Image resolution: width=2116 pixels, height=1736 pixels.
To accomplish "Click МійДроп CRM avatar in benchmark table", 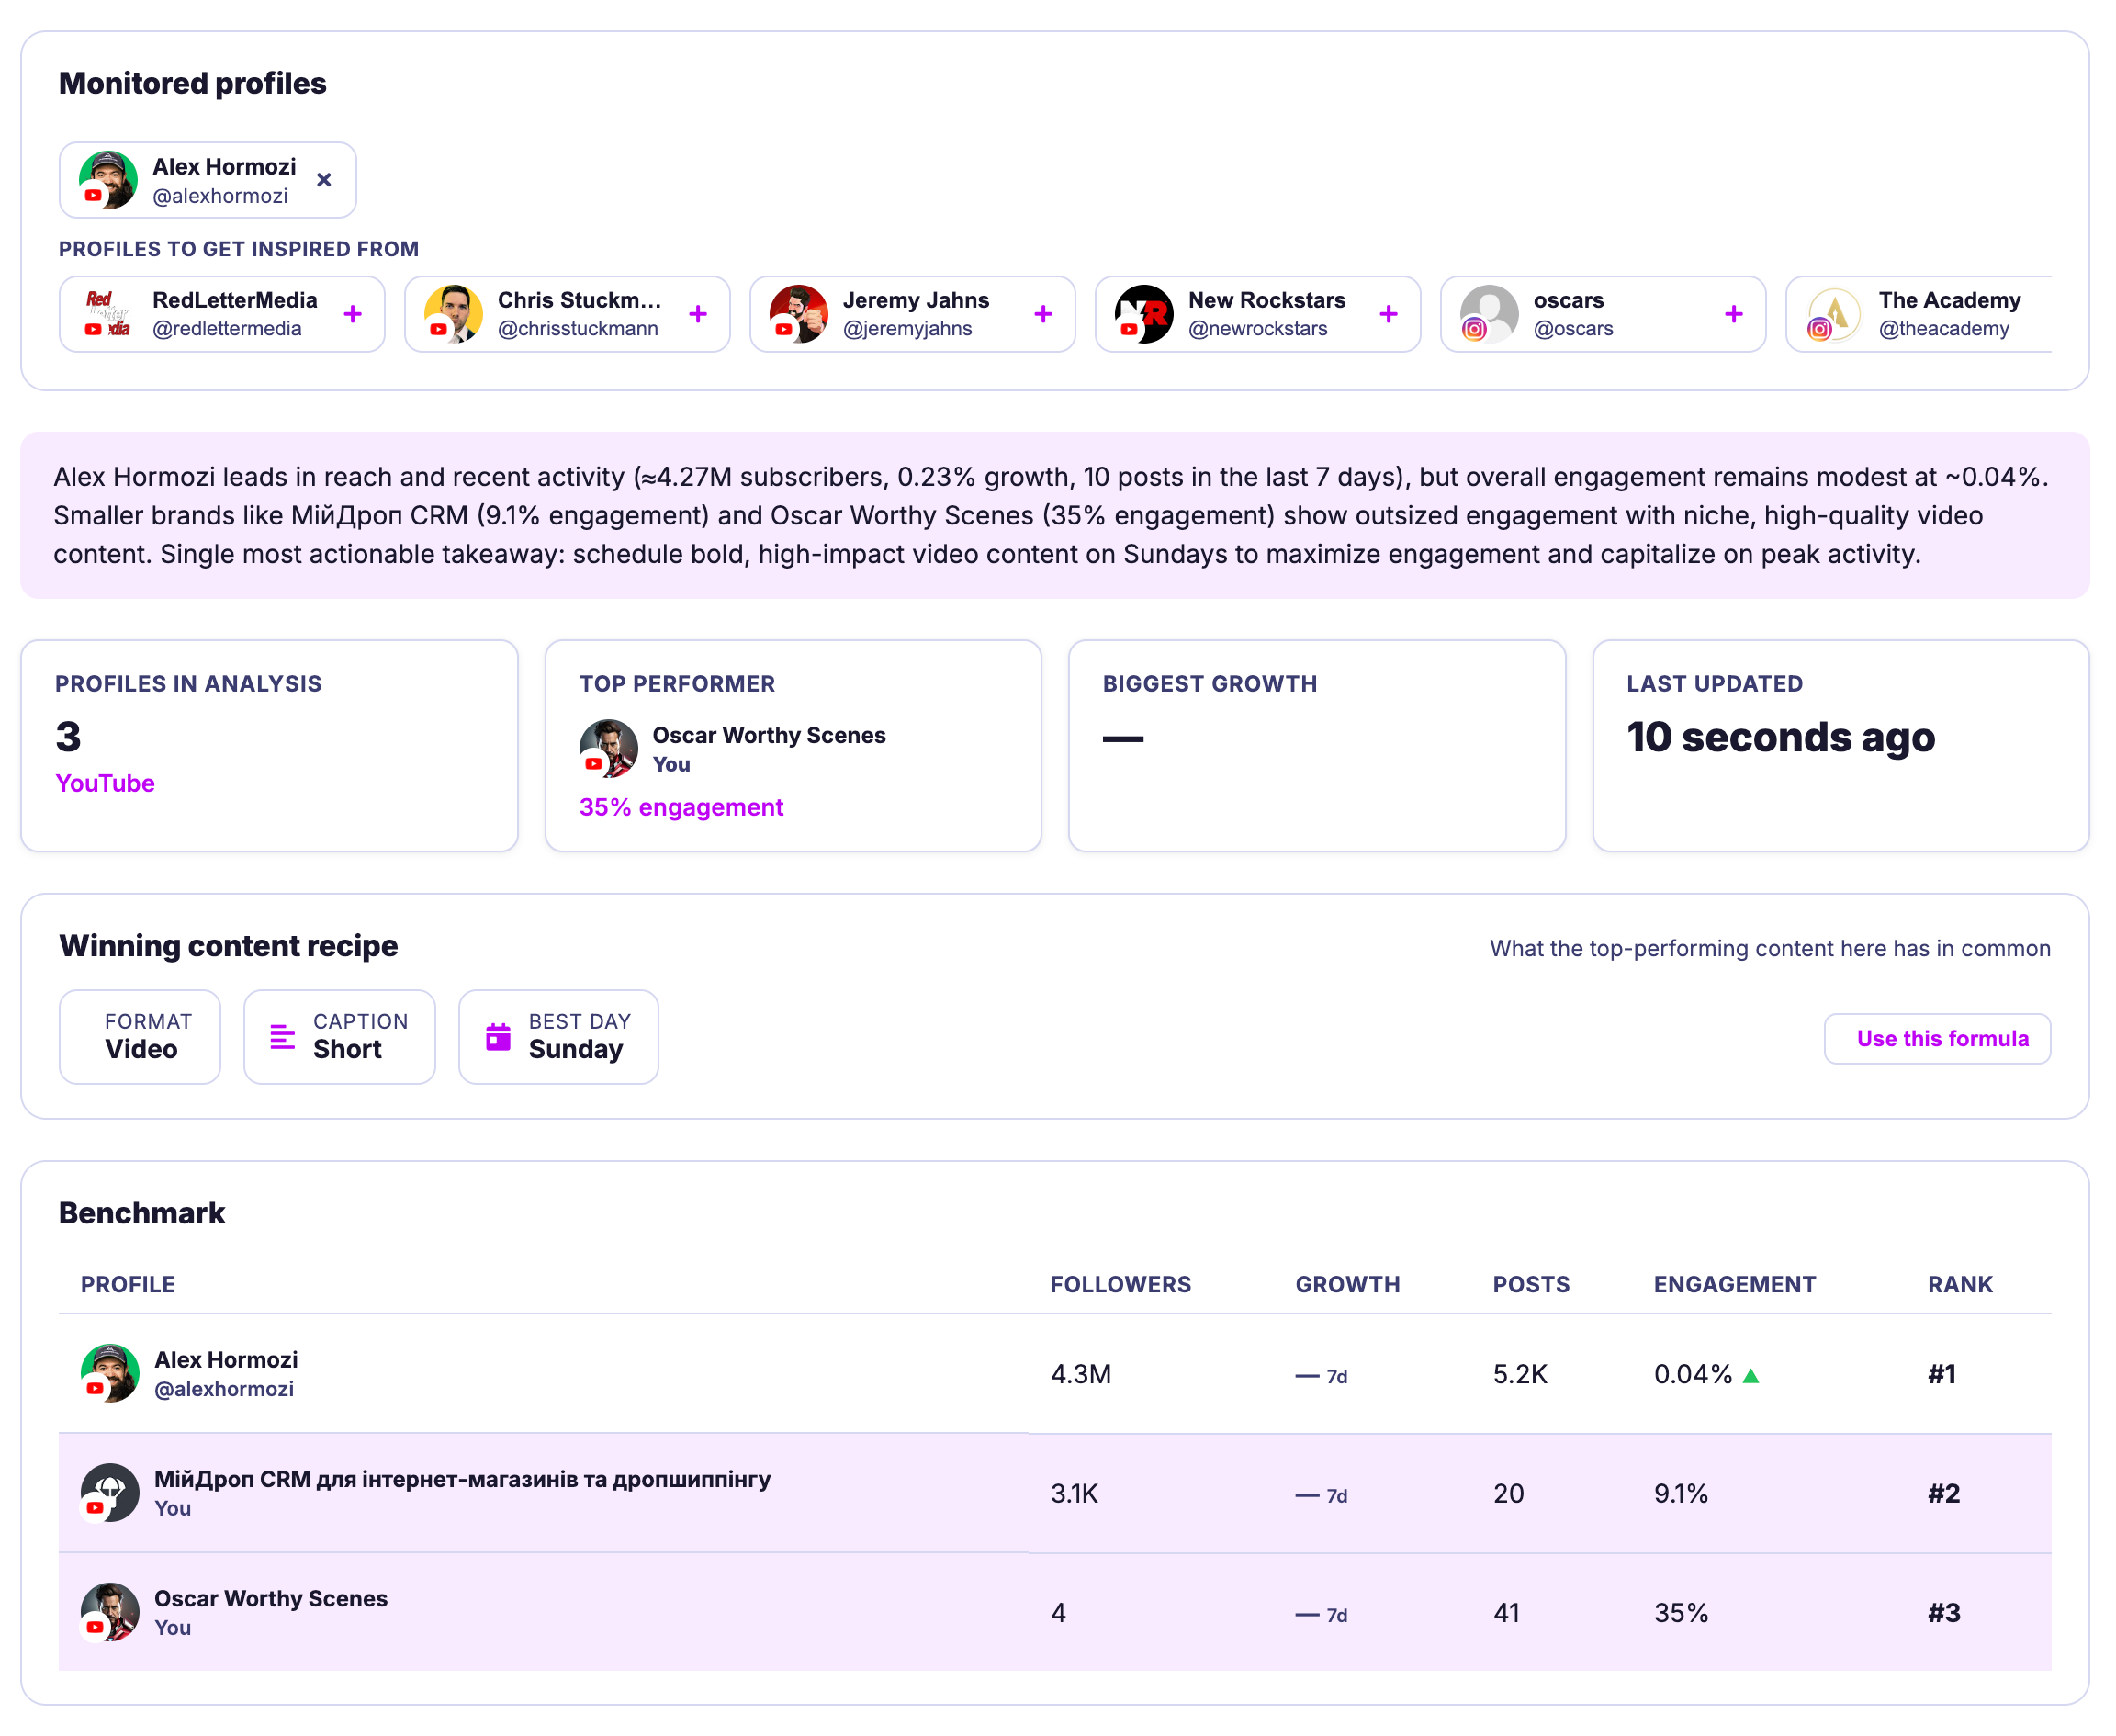I will [110, 1493].
